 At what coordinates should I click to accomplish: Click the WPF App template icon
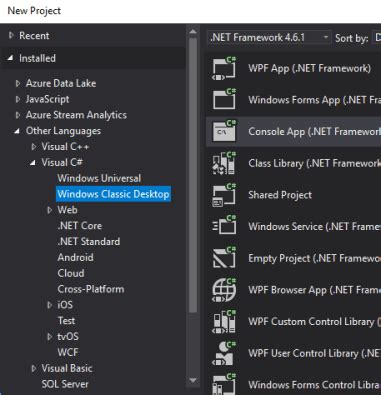click(x=224, y=69)
